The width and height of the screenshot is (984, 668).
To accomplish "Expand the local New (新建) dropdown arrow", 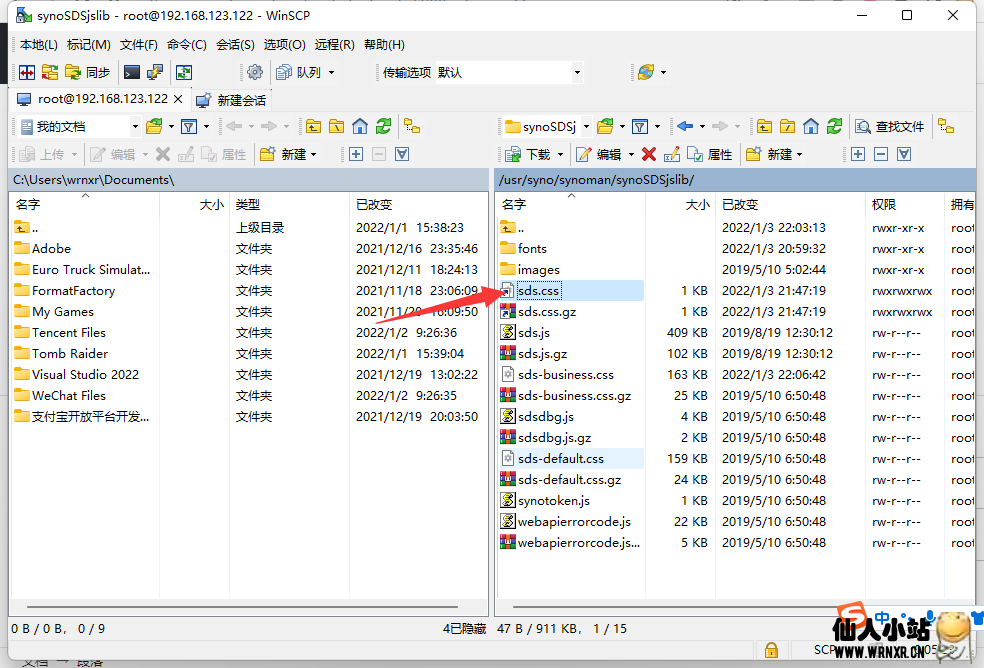I will [313, 154].
